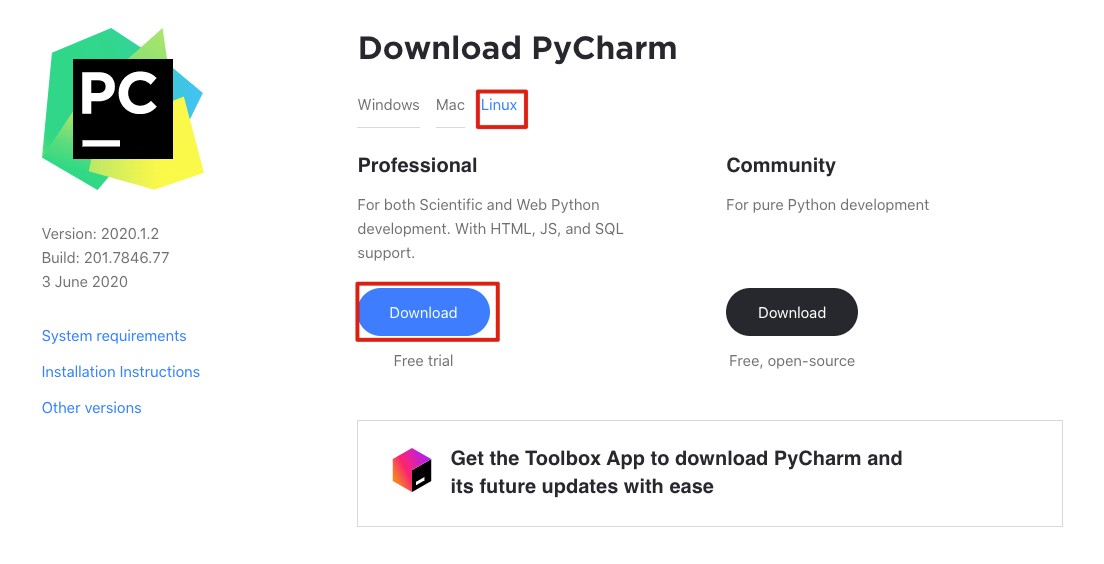Click the PyCharm PC logo
Image resolution: width=1104 pixels, height=564 pixels.
(x=123, y=108)
